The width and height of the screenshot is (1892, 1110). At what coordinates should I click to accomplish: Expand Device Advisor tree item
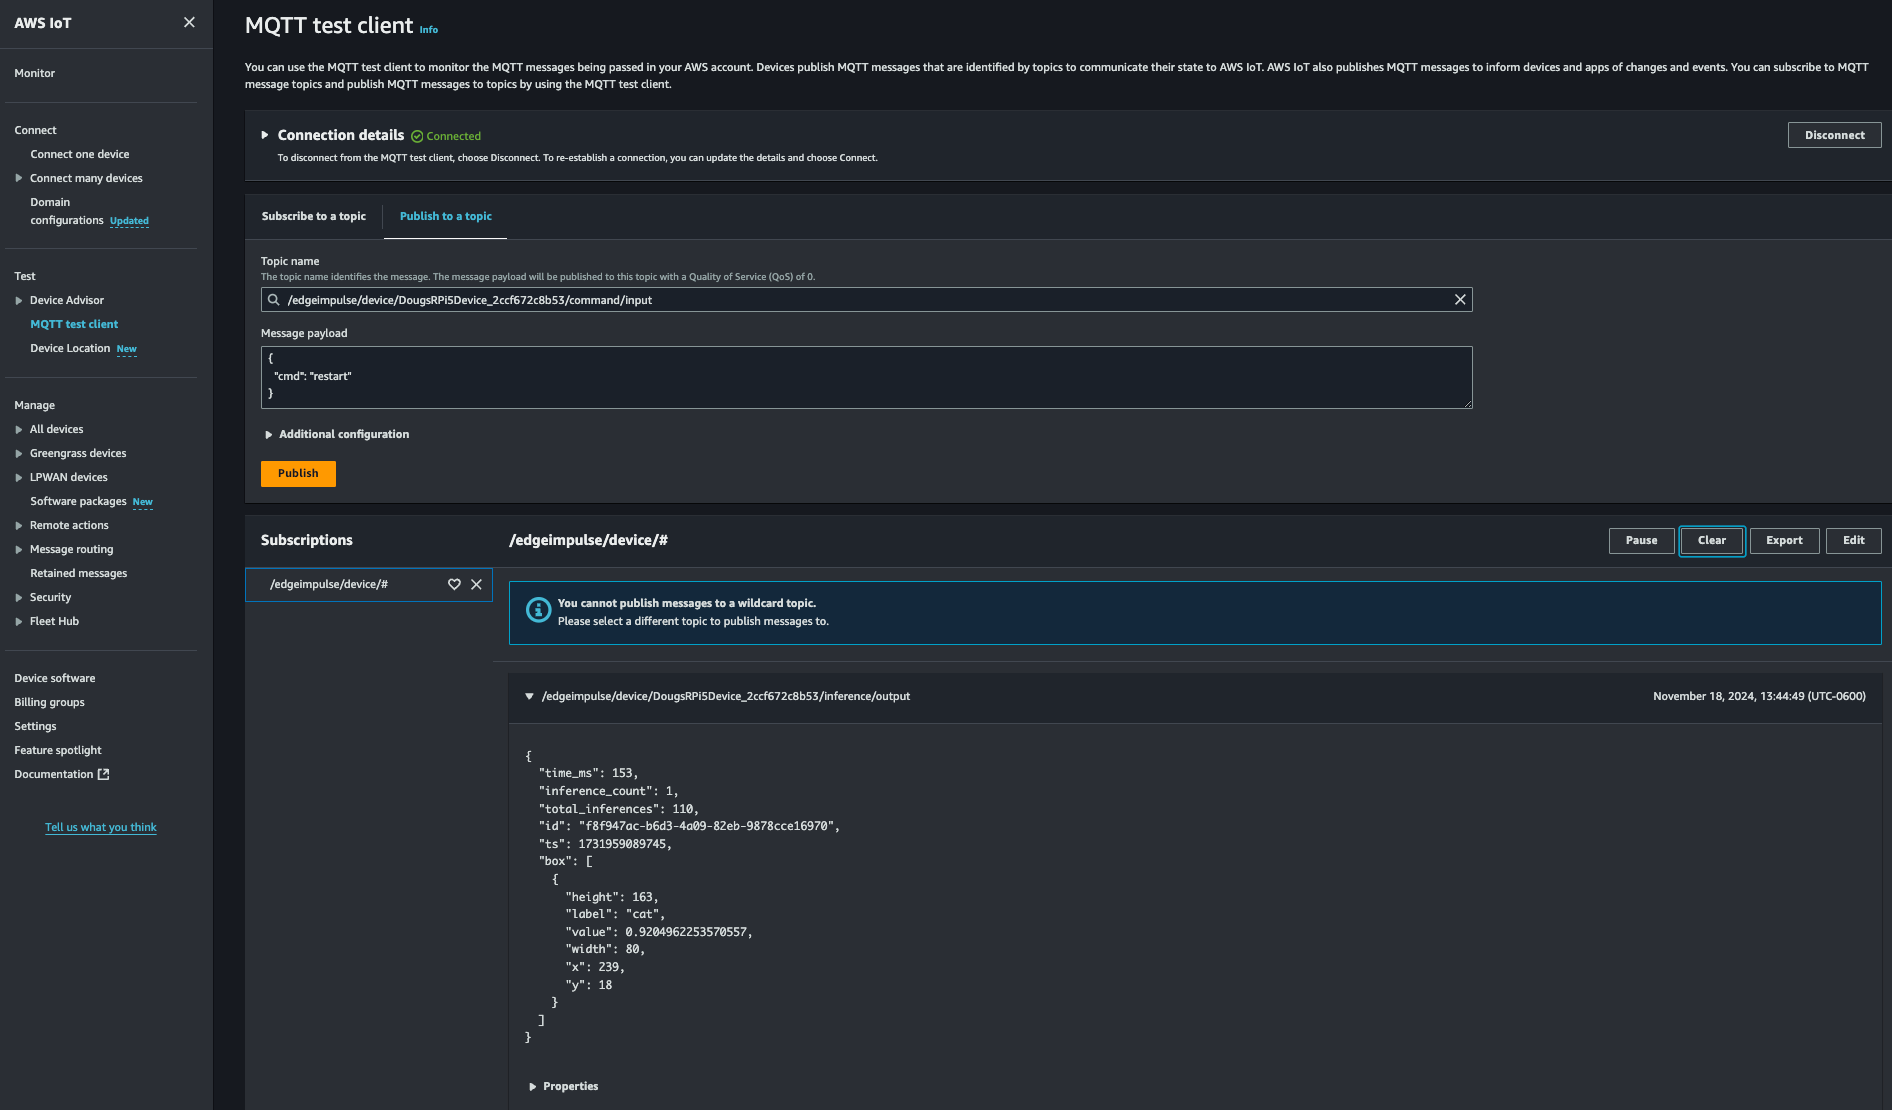(18, 300)
